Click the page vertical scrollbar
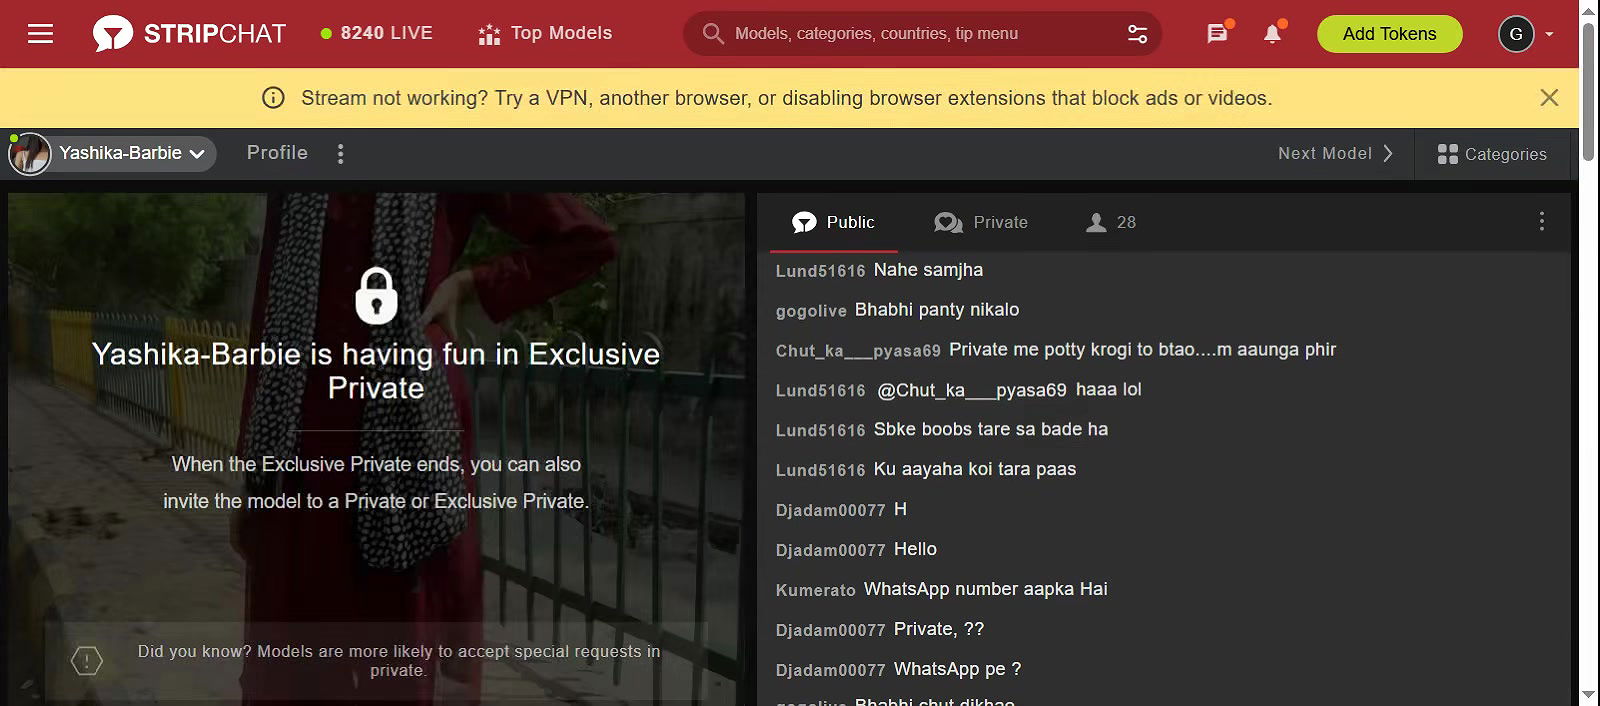Screen dimensions: 1600x706 [1588, 300]
